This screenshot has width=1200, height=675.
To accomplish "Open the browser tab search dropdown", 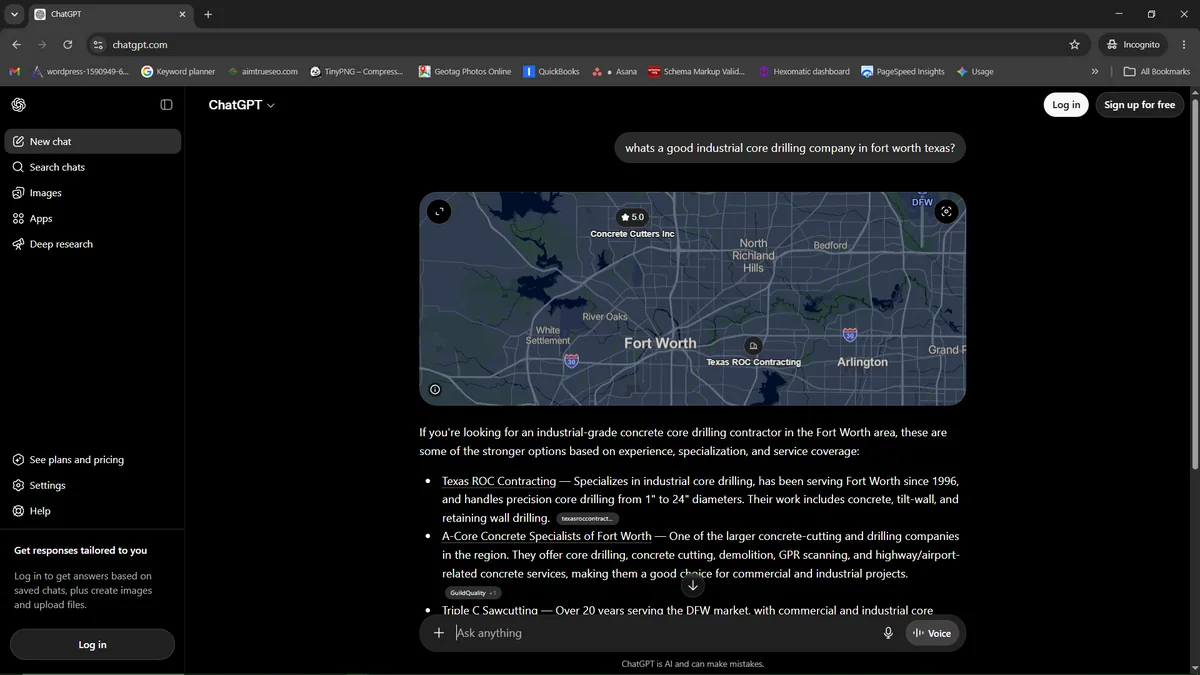I will (14, 15).
